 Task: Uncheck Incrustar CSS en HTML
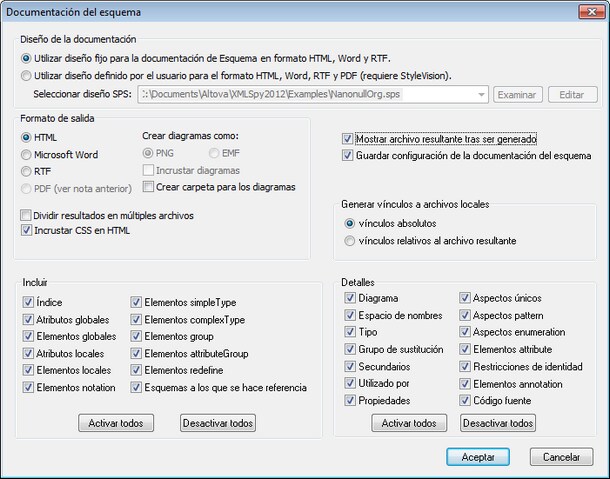pos(26,230)
